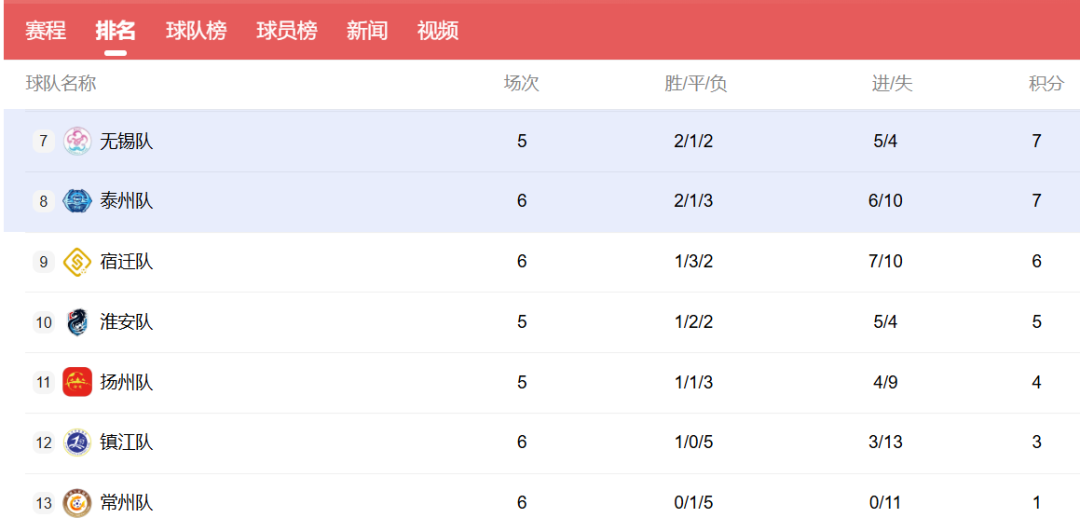Click 扬州队 goals 4/9
This screenshot has height=531, width=1080.
(x=885, y=382)
